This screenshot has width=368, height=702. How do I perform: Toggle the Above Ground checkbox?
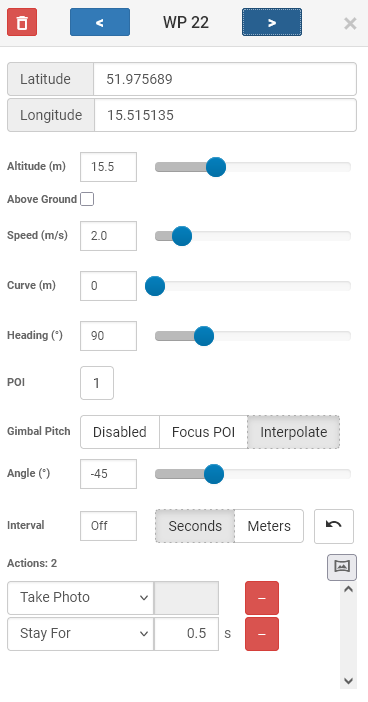(87, 199)
